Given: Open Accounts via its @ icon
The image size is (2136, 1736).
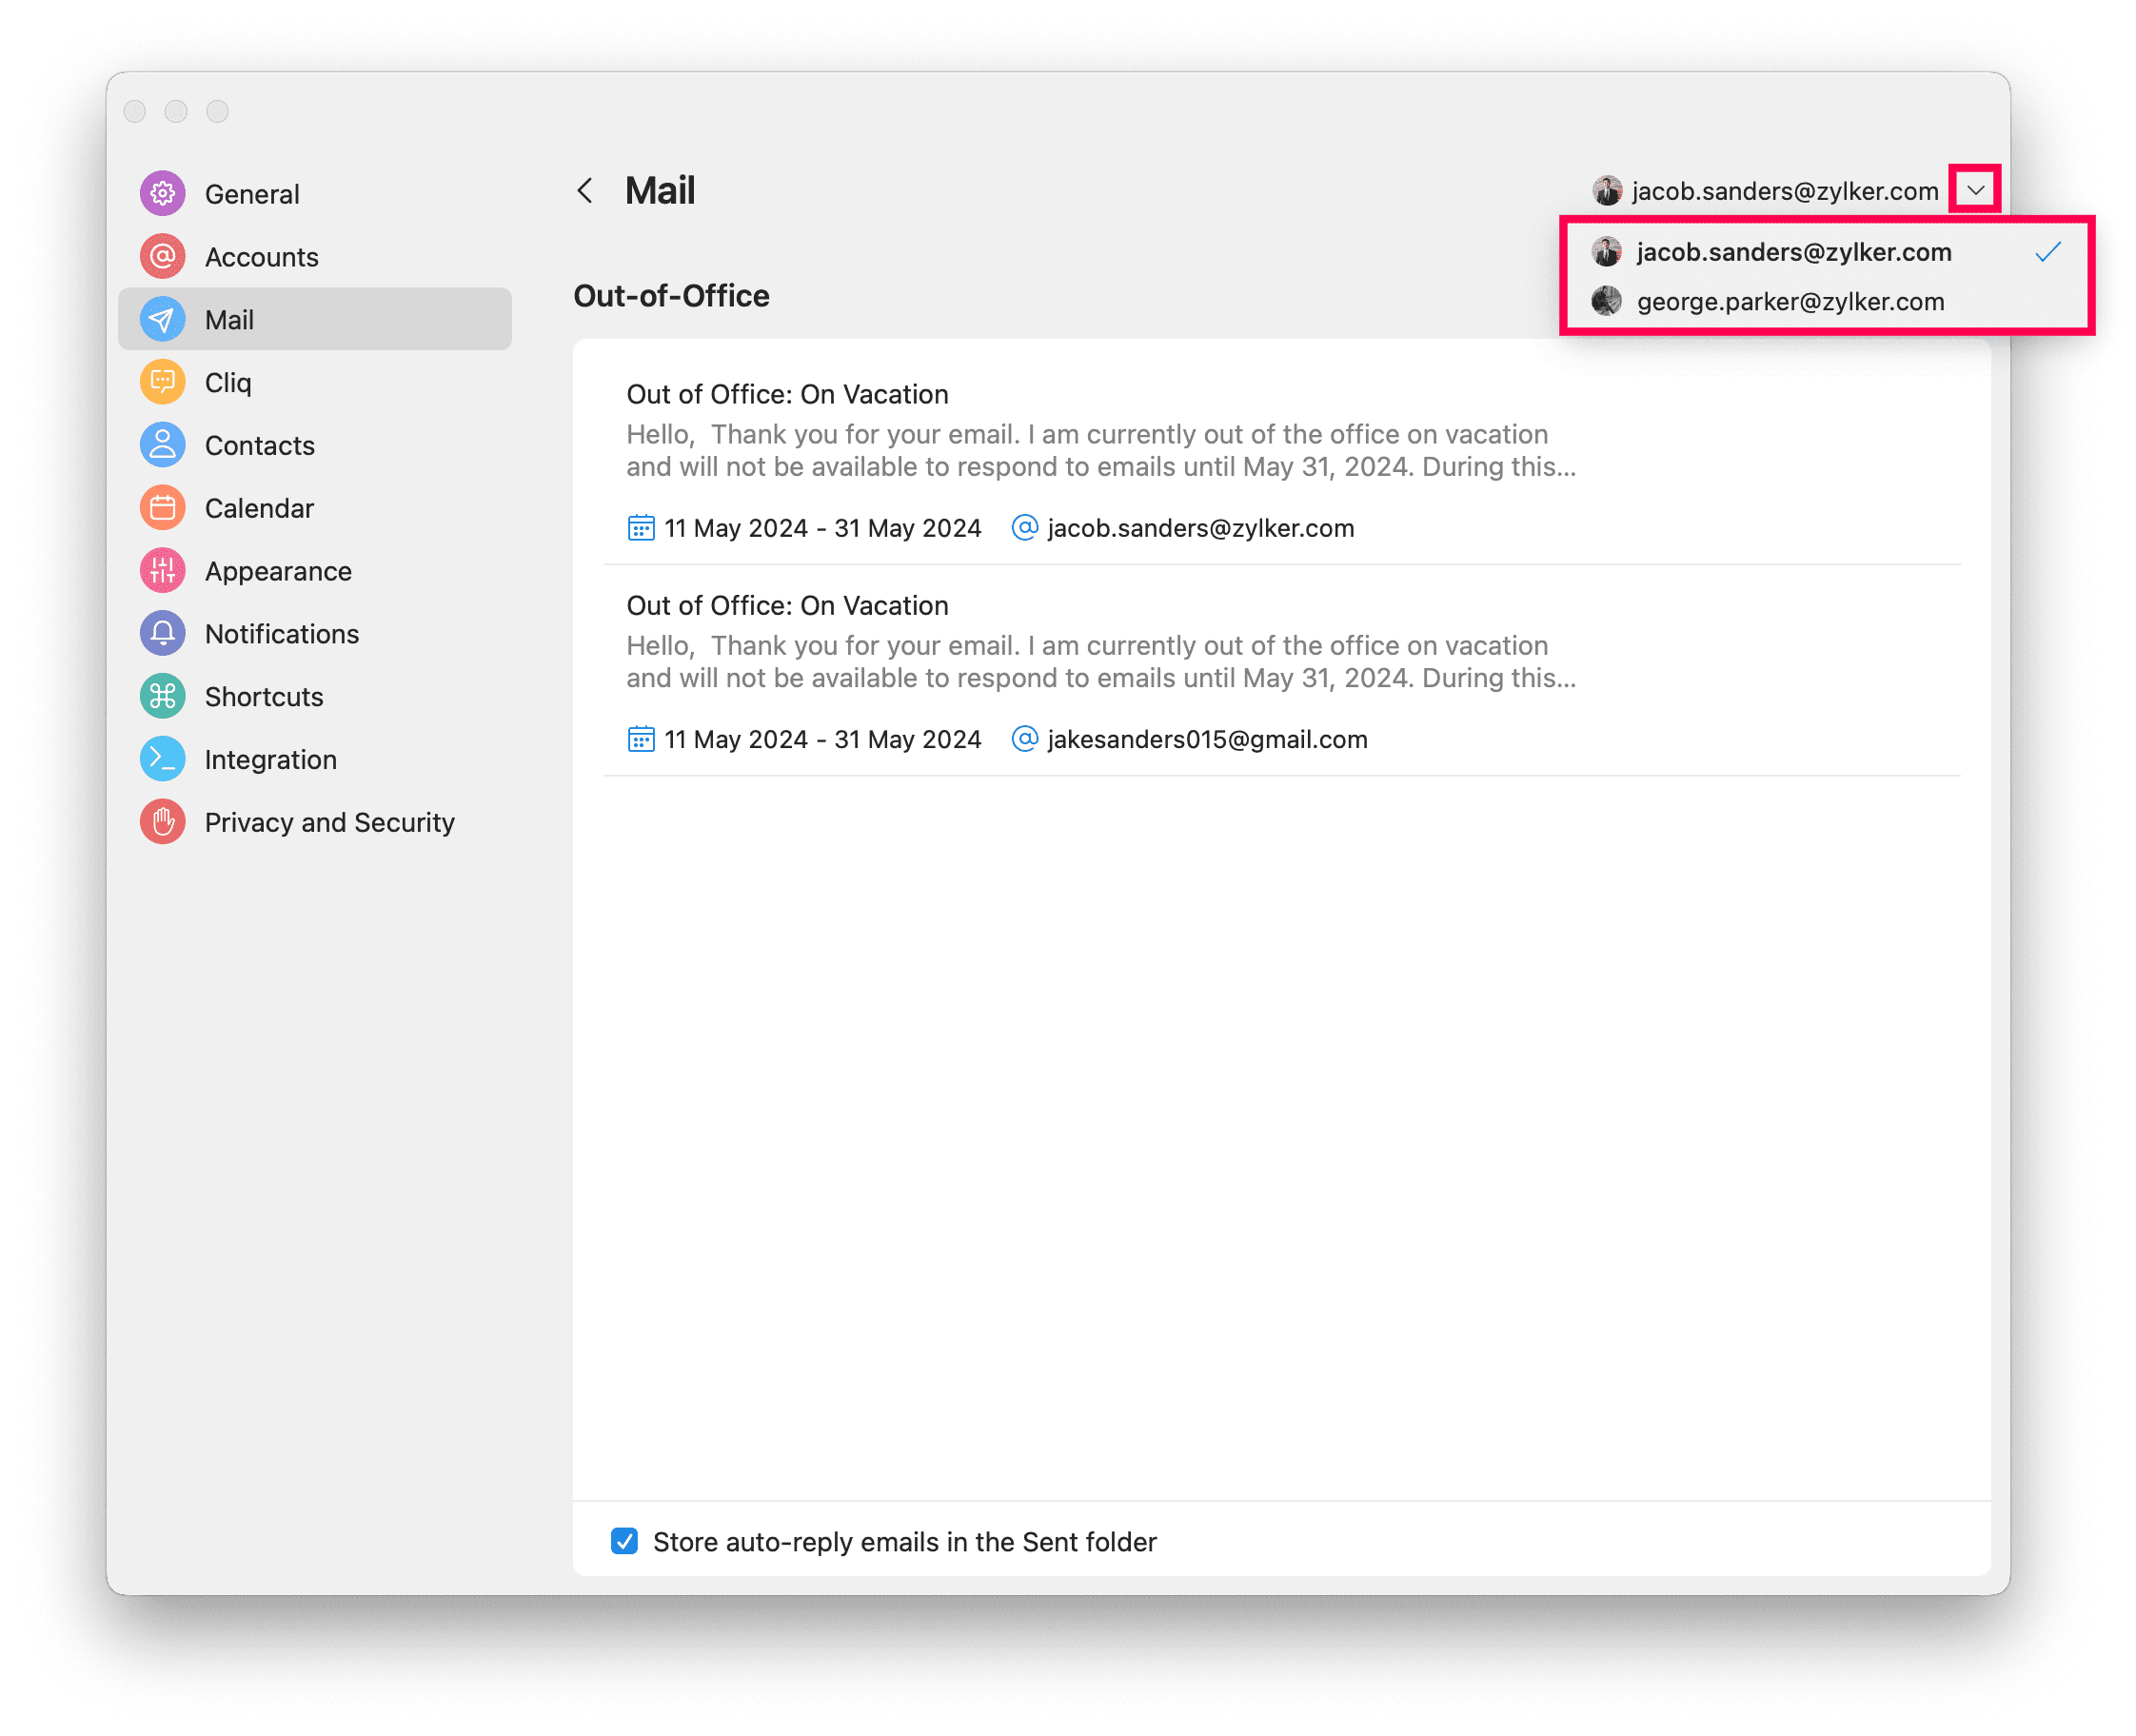Looking at the screenshot, I should point(162,256).
